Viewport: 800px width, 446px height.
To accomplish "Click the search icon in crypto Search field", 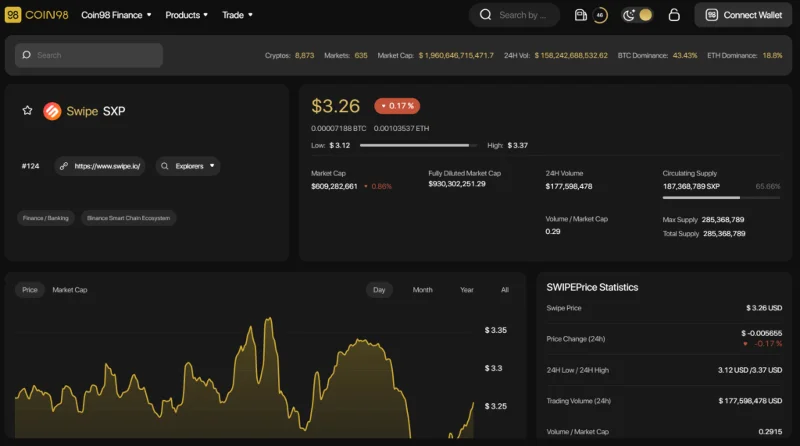I will click(27, 55).
